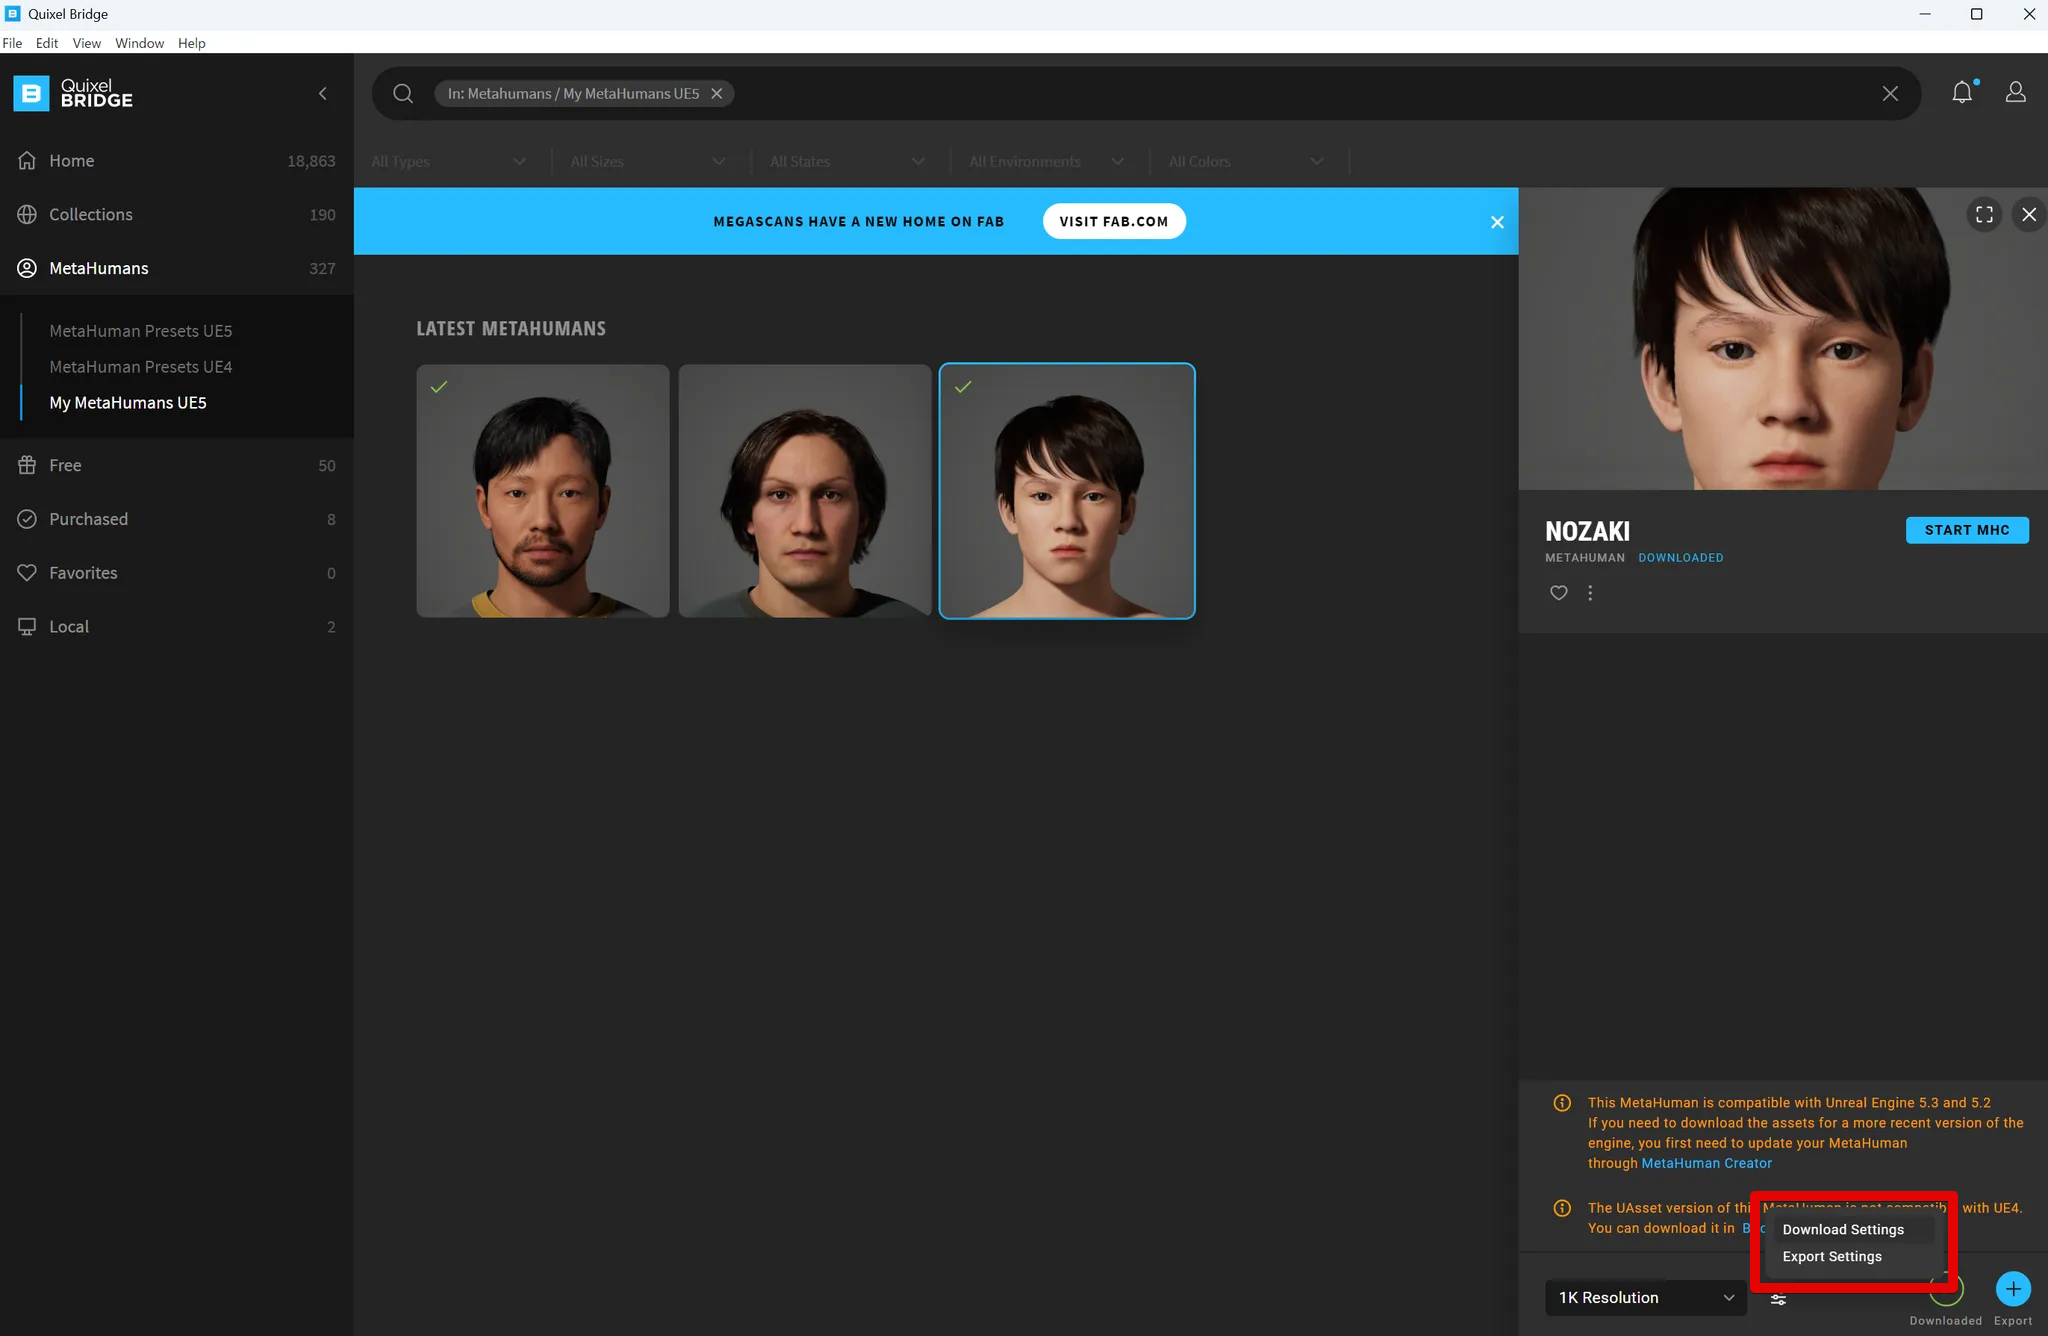Click the notifications bell icon

coord(1962,93)
